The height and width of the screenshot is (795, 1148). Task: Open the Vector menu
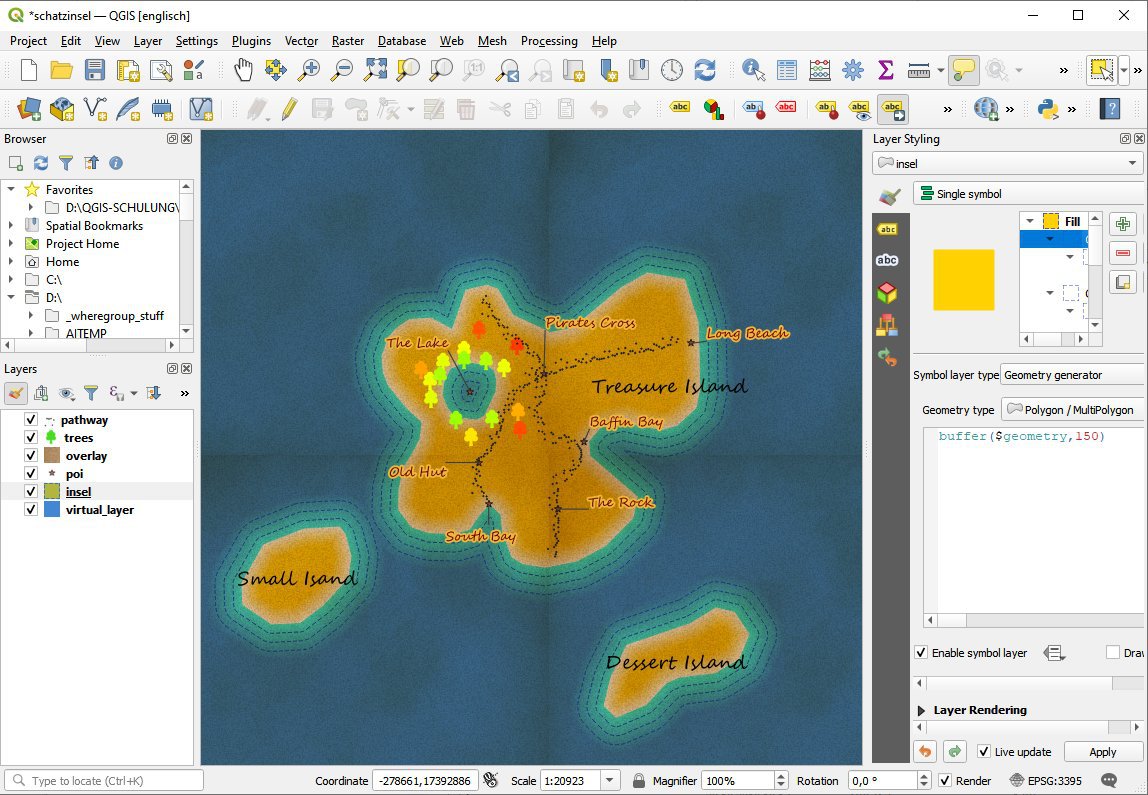tap(301, 41)
